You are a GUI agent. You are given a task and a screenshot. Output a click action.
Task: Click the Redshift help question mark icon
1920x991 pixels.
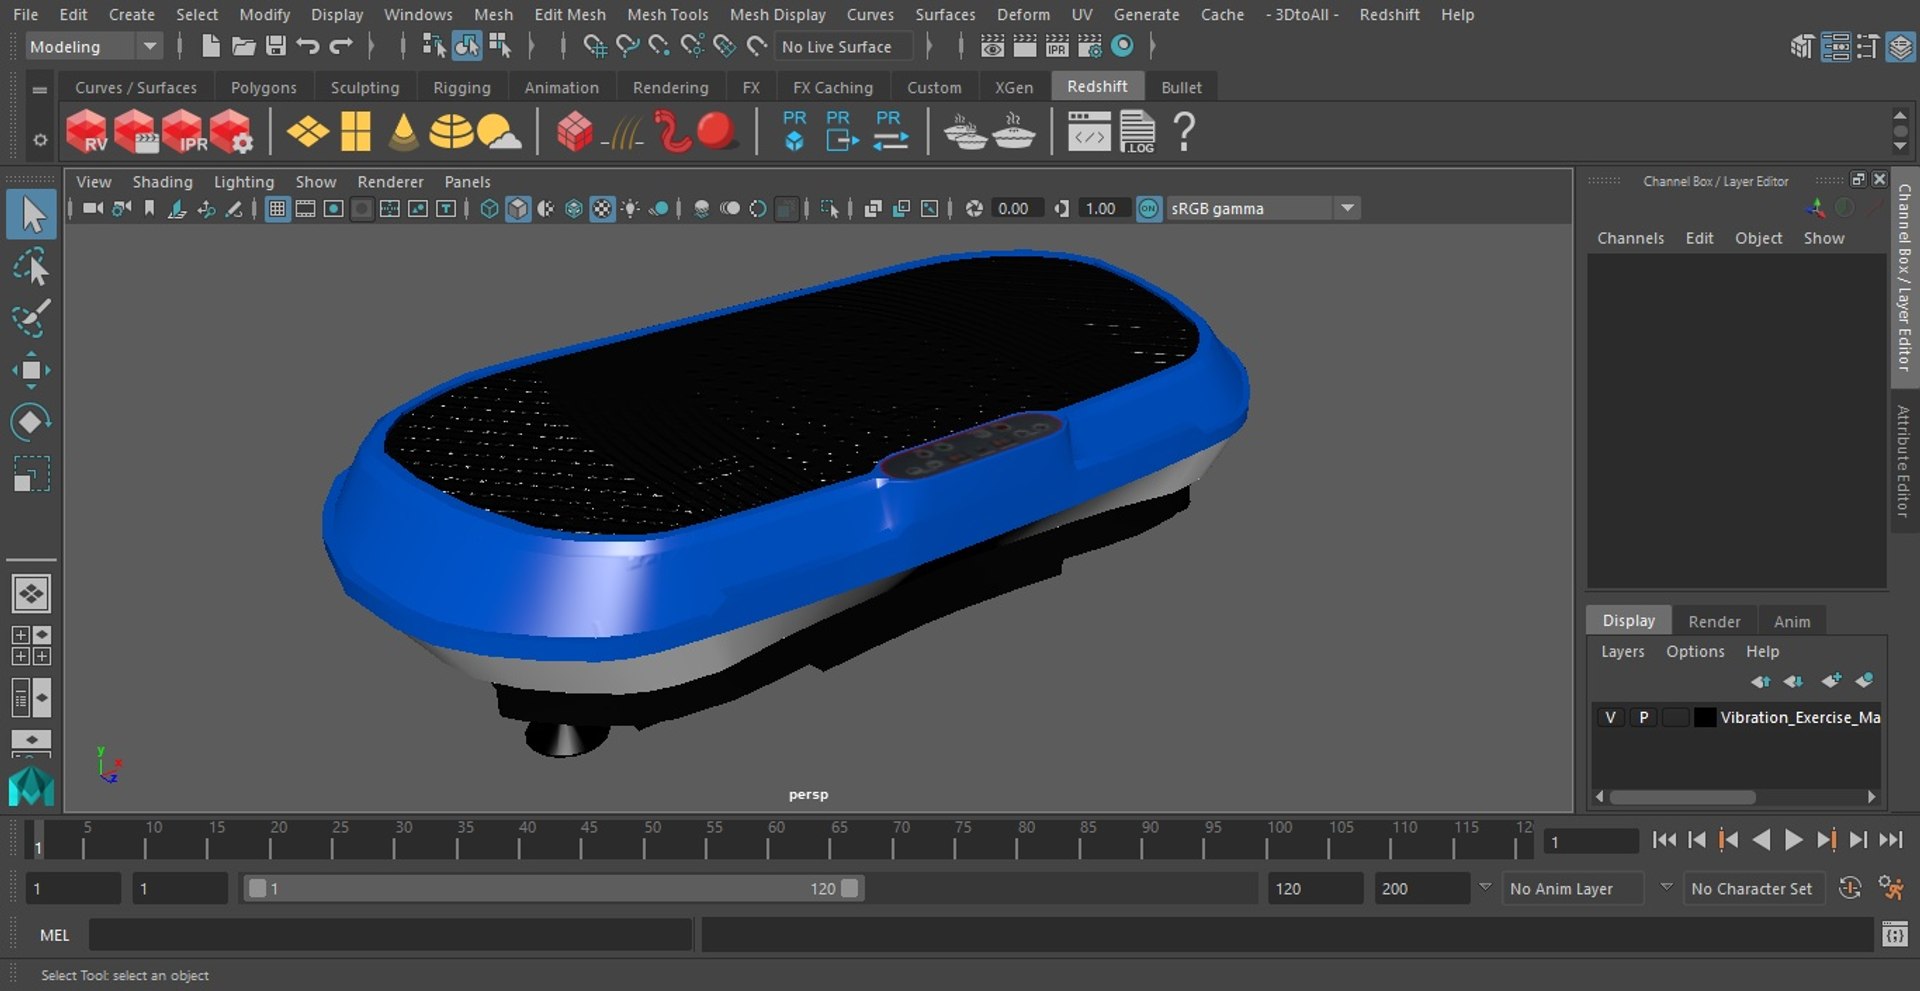1184,132
